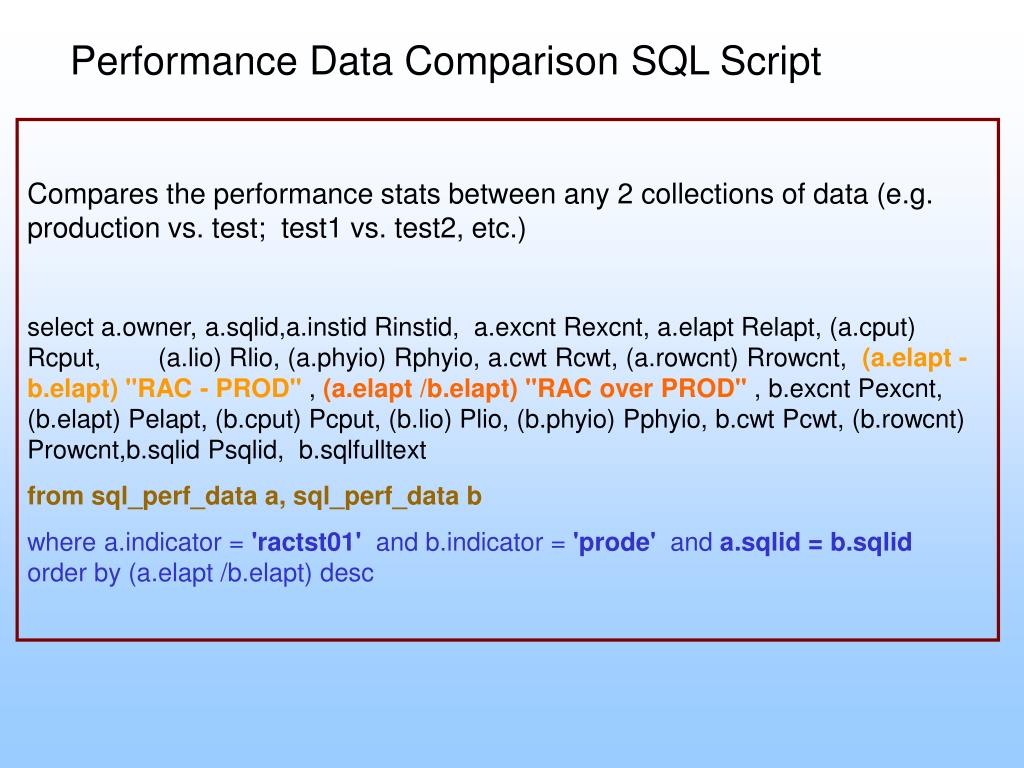Click the 'Compares the performance stats' description paragraph
1024x768 pixels.
coord(480,211)
